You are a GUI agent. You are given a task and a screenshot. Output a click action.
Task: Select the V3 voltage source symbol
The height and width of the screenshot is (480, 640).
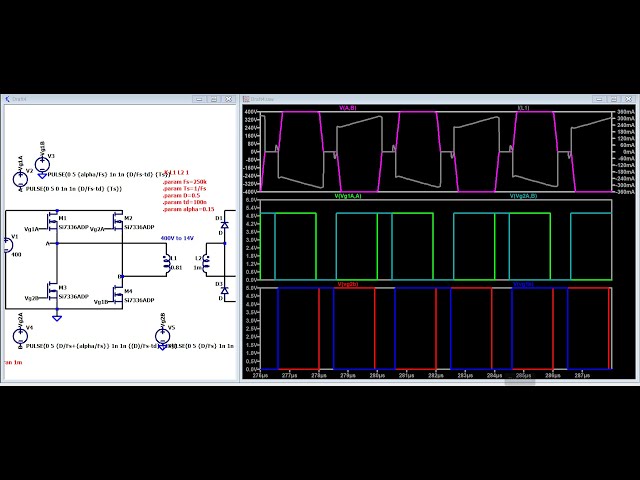click(42, 165)
